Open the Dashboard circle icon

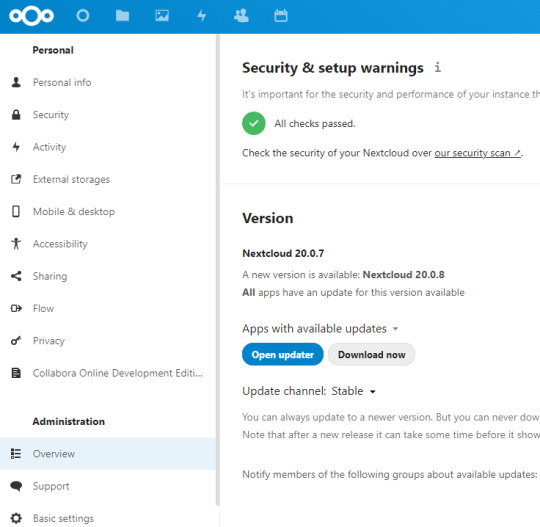[x=83, y=16]
